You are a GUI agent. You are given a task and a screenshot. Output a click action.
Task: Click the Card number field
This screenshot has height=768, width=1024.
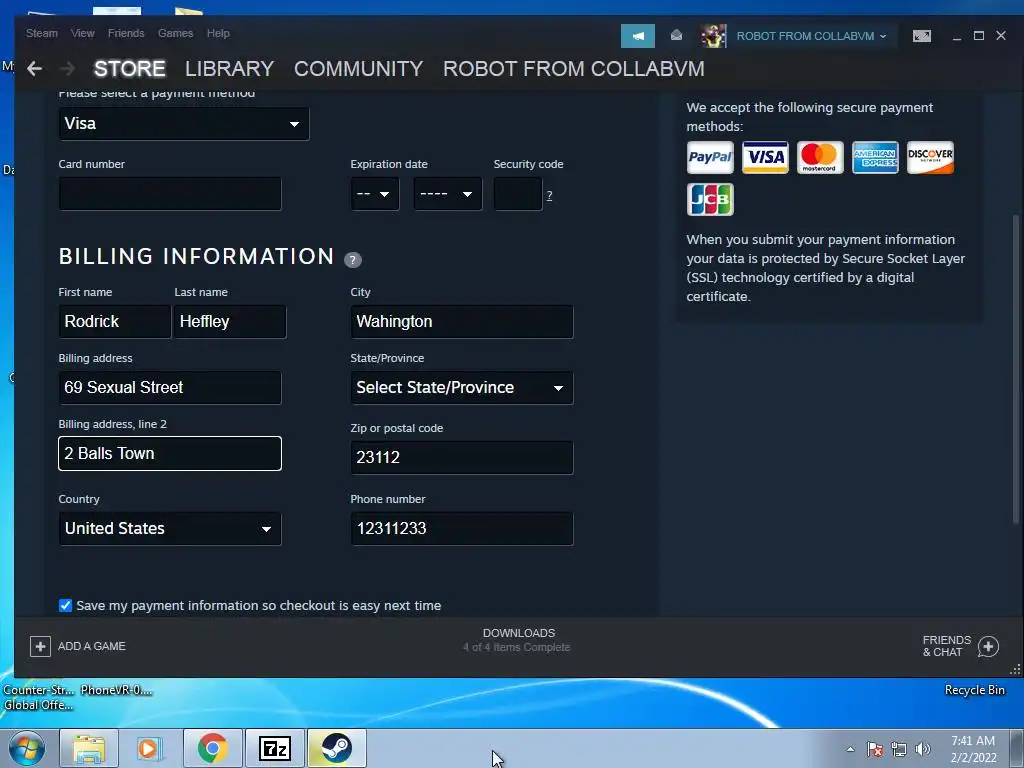170,194
